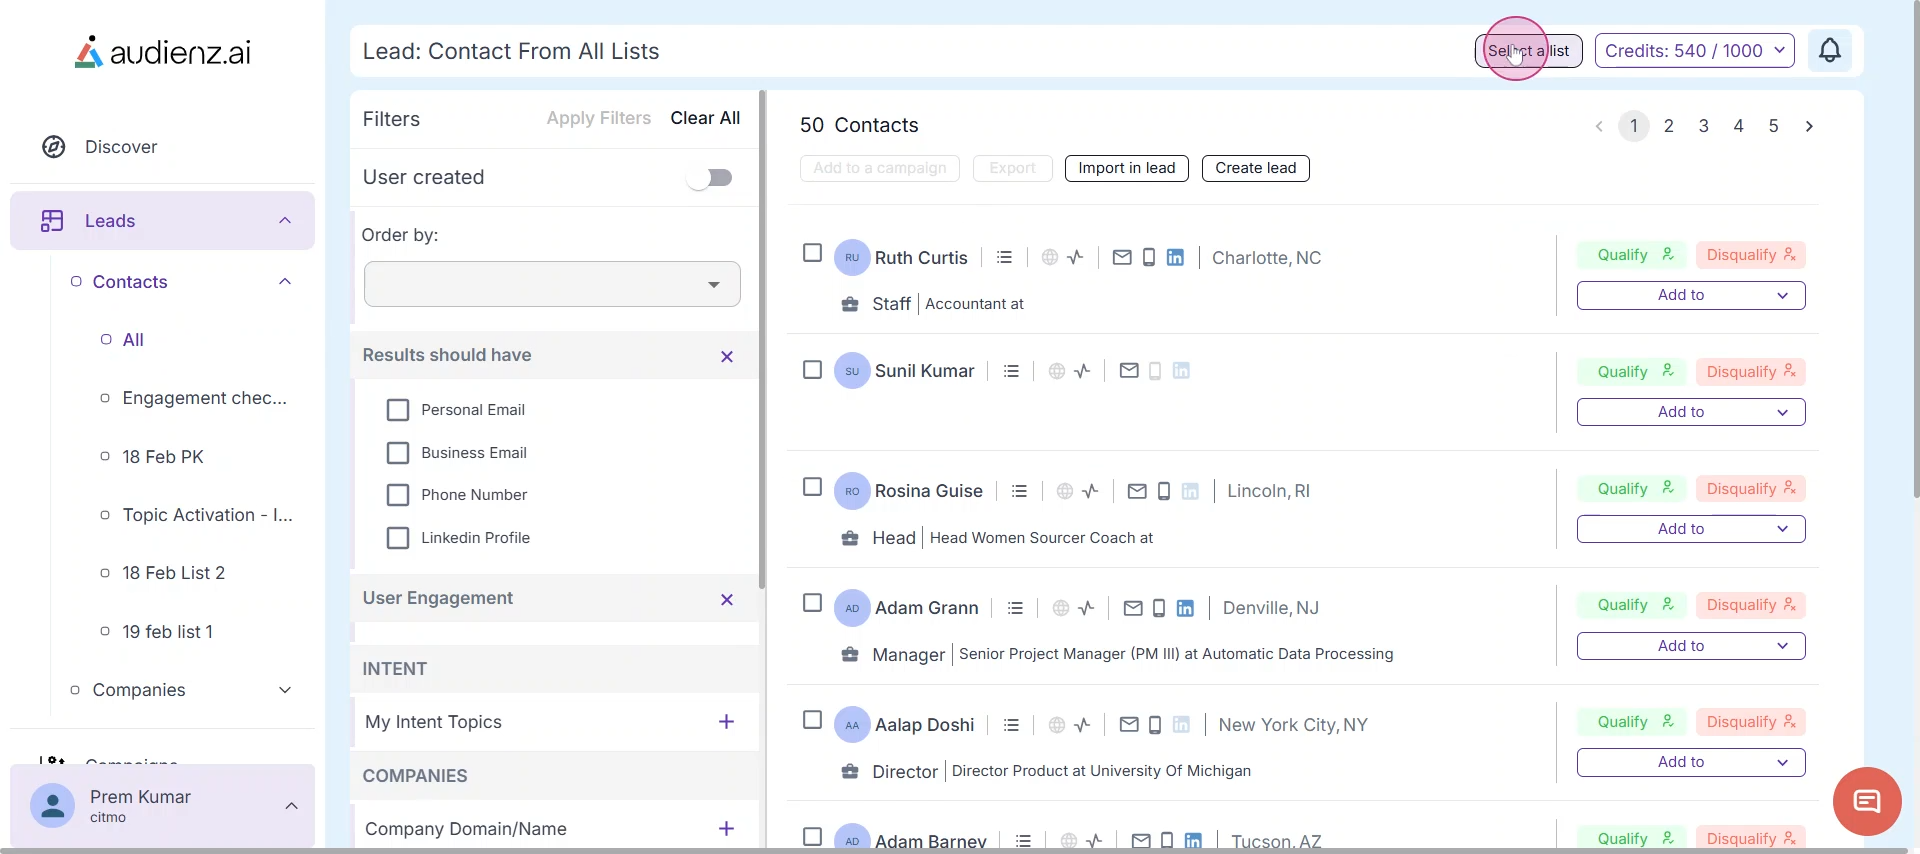Screen dimensions: 1920x854
Task: Open the list icon beside Rosina Guise
Action: coord(1019,491)
